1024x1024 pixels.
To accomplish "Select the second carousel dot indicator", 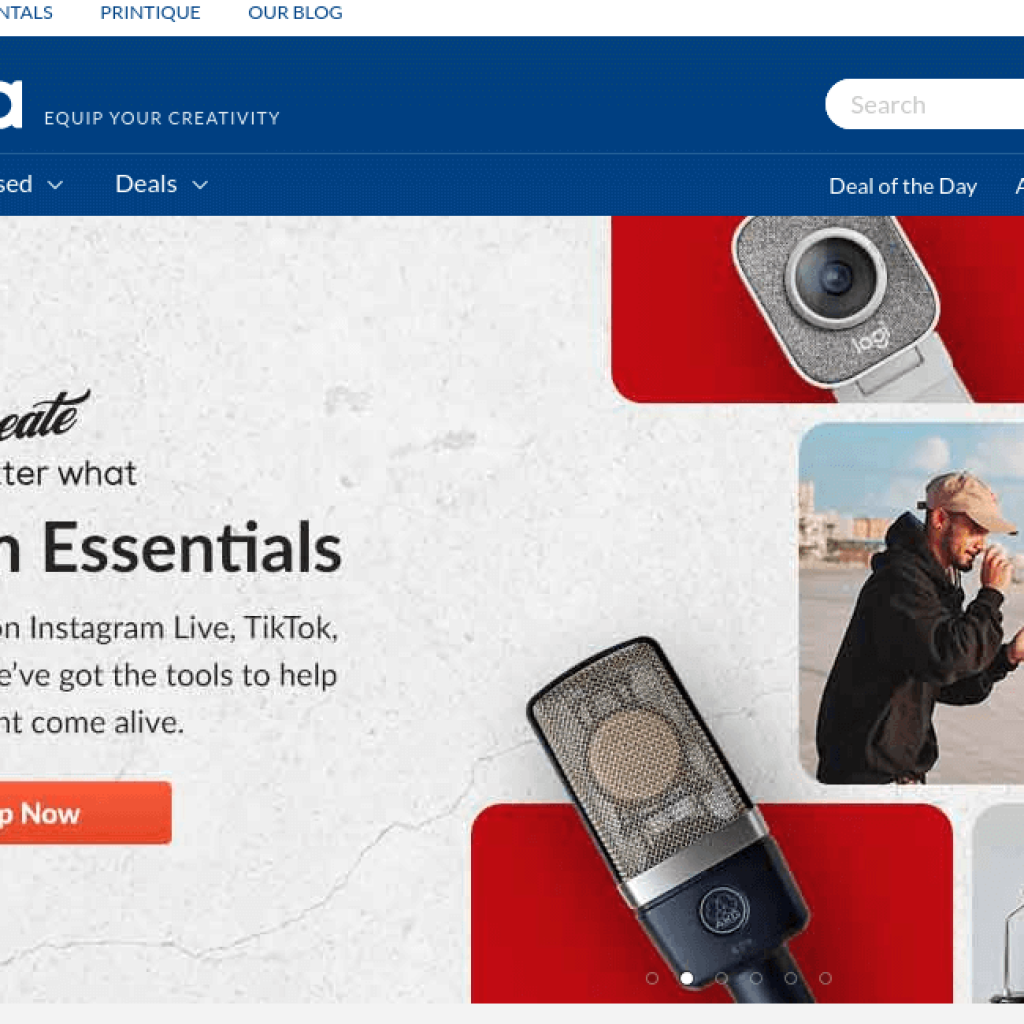I will coord(686,978).
